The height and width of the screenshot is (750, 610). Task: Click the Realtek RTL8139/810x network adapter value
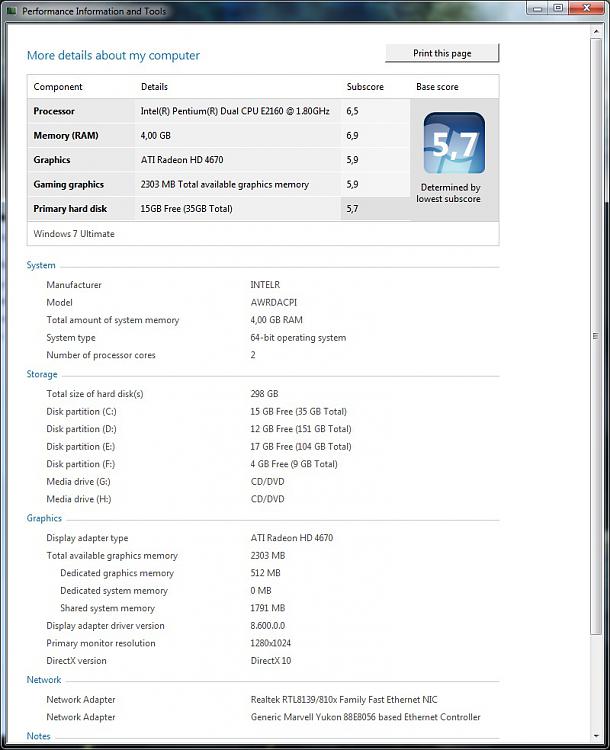point(344,700)
